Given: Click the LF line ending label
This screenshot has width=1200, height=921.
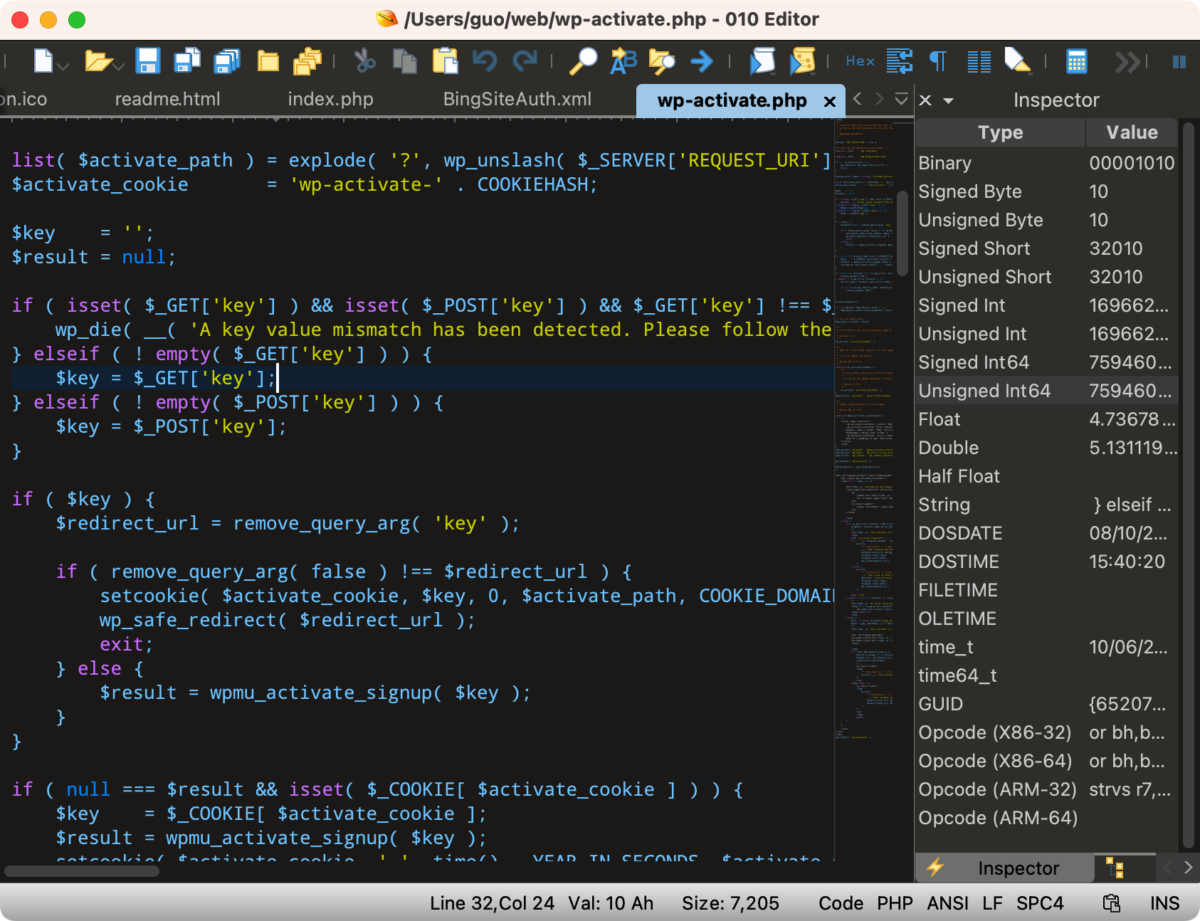Looking at the screenshot, I should tap(993, 903).
